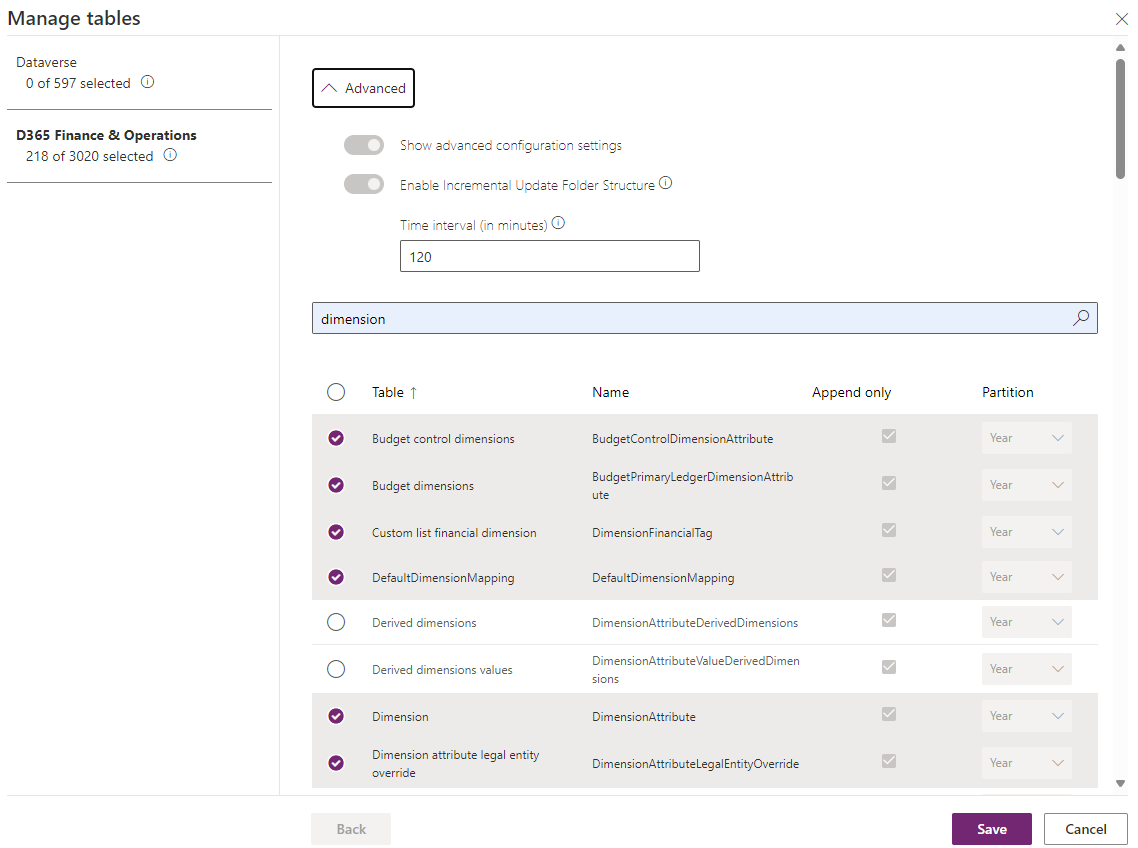Click the magnifying glass in the search box

pyautogui.click(x=1080, y=317)
